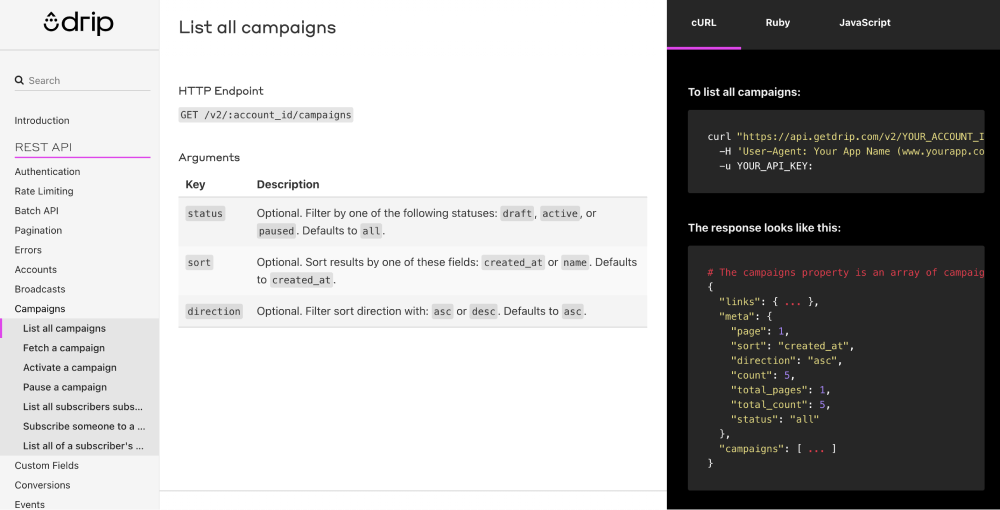Select the JavaScript code tab
The height and width of the screenshot is (510, 1000).
(864, 23)
